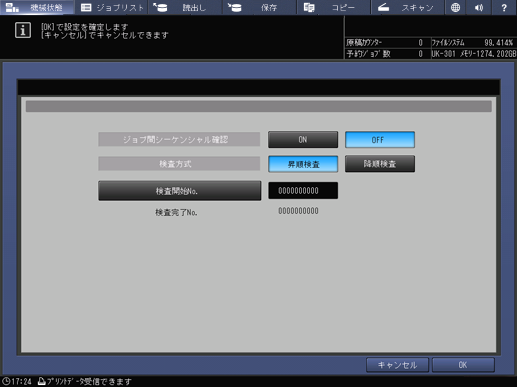Turn ON job sequential check

point(303,139)
